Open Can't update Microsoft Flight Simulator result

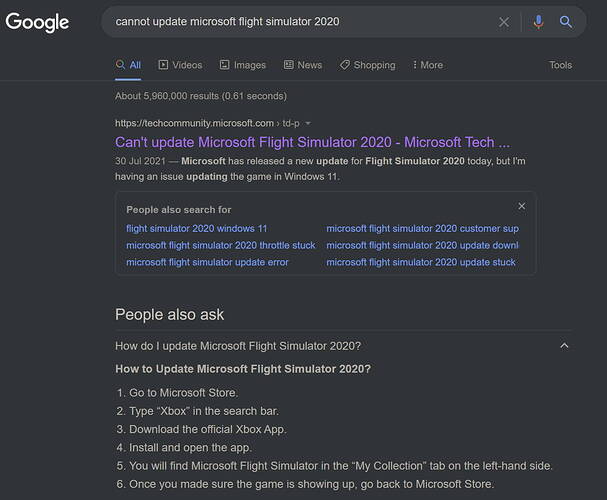(312, 142)
